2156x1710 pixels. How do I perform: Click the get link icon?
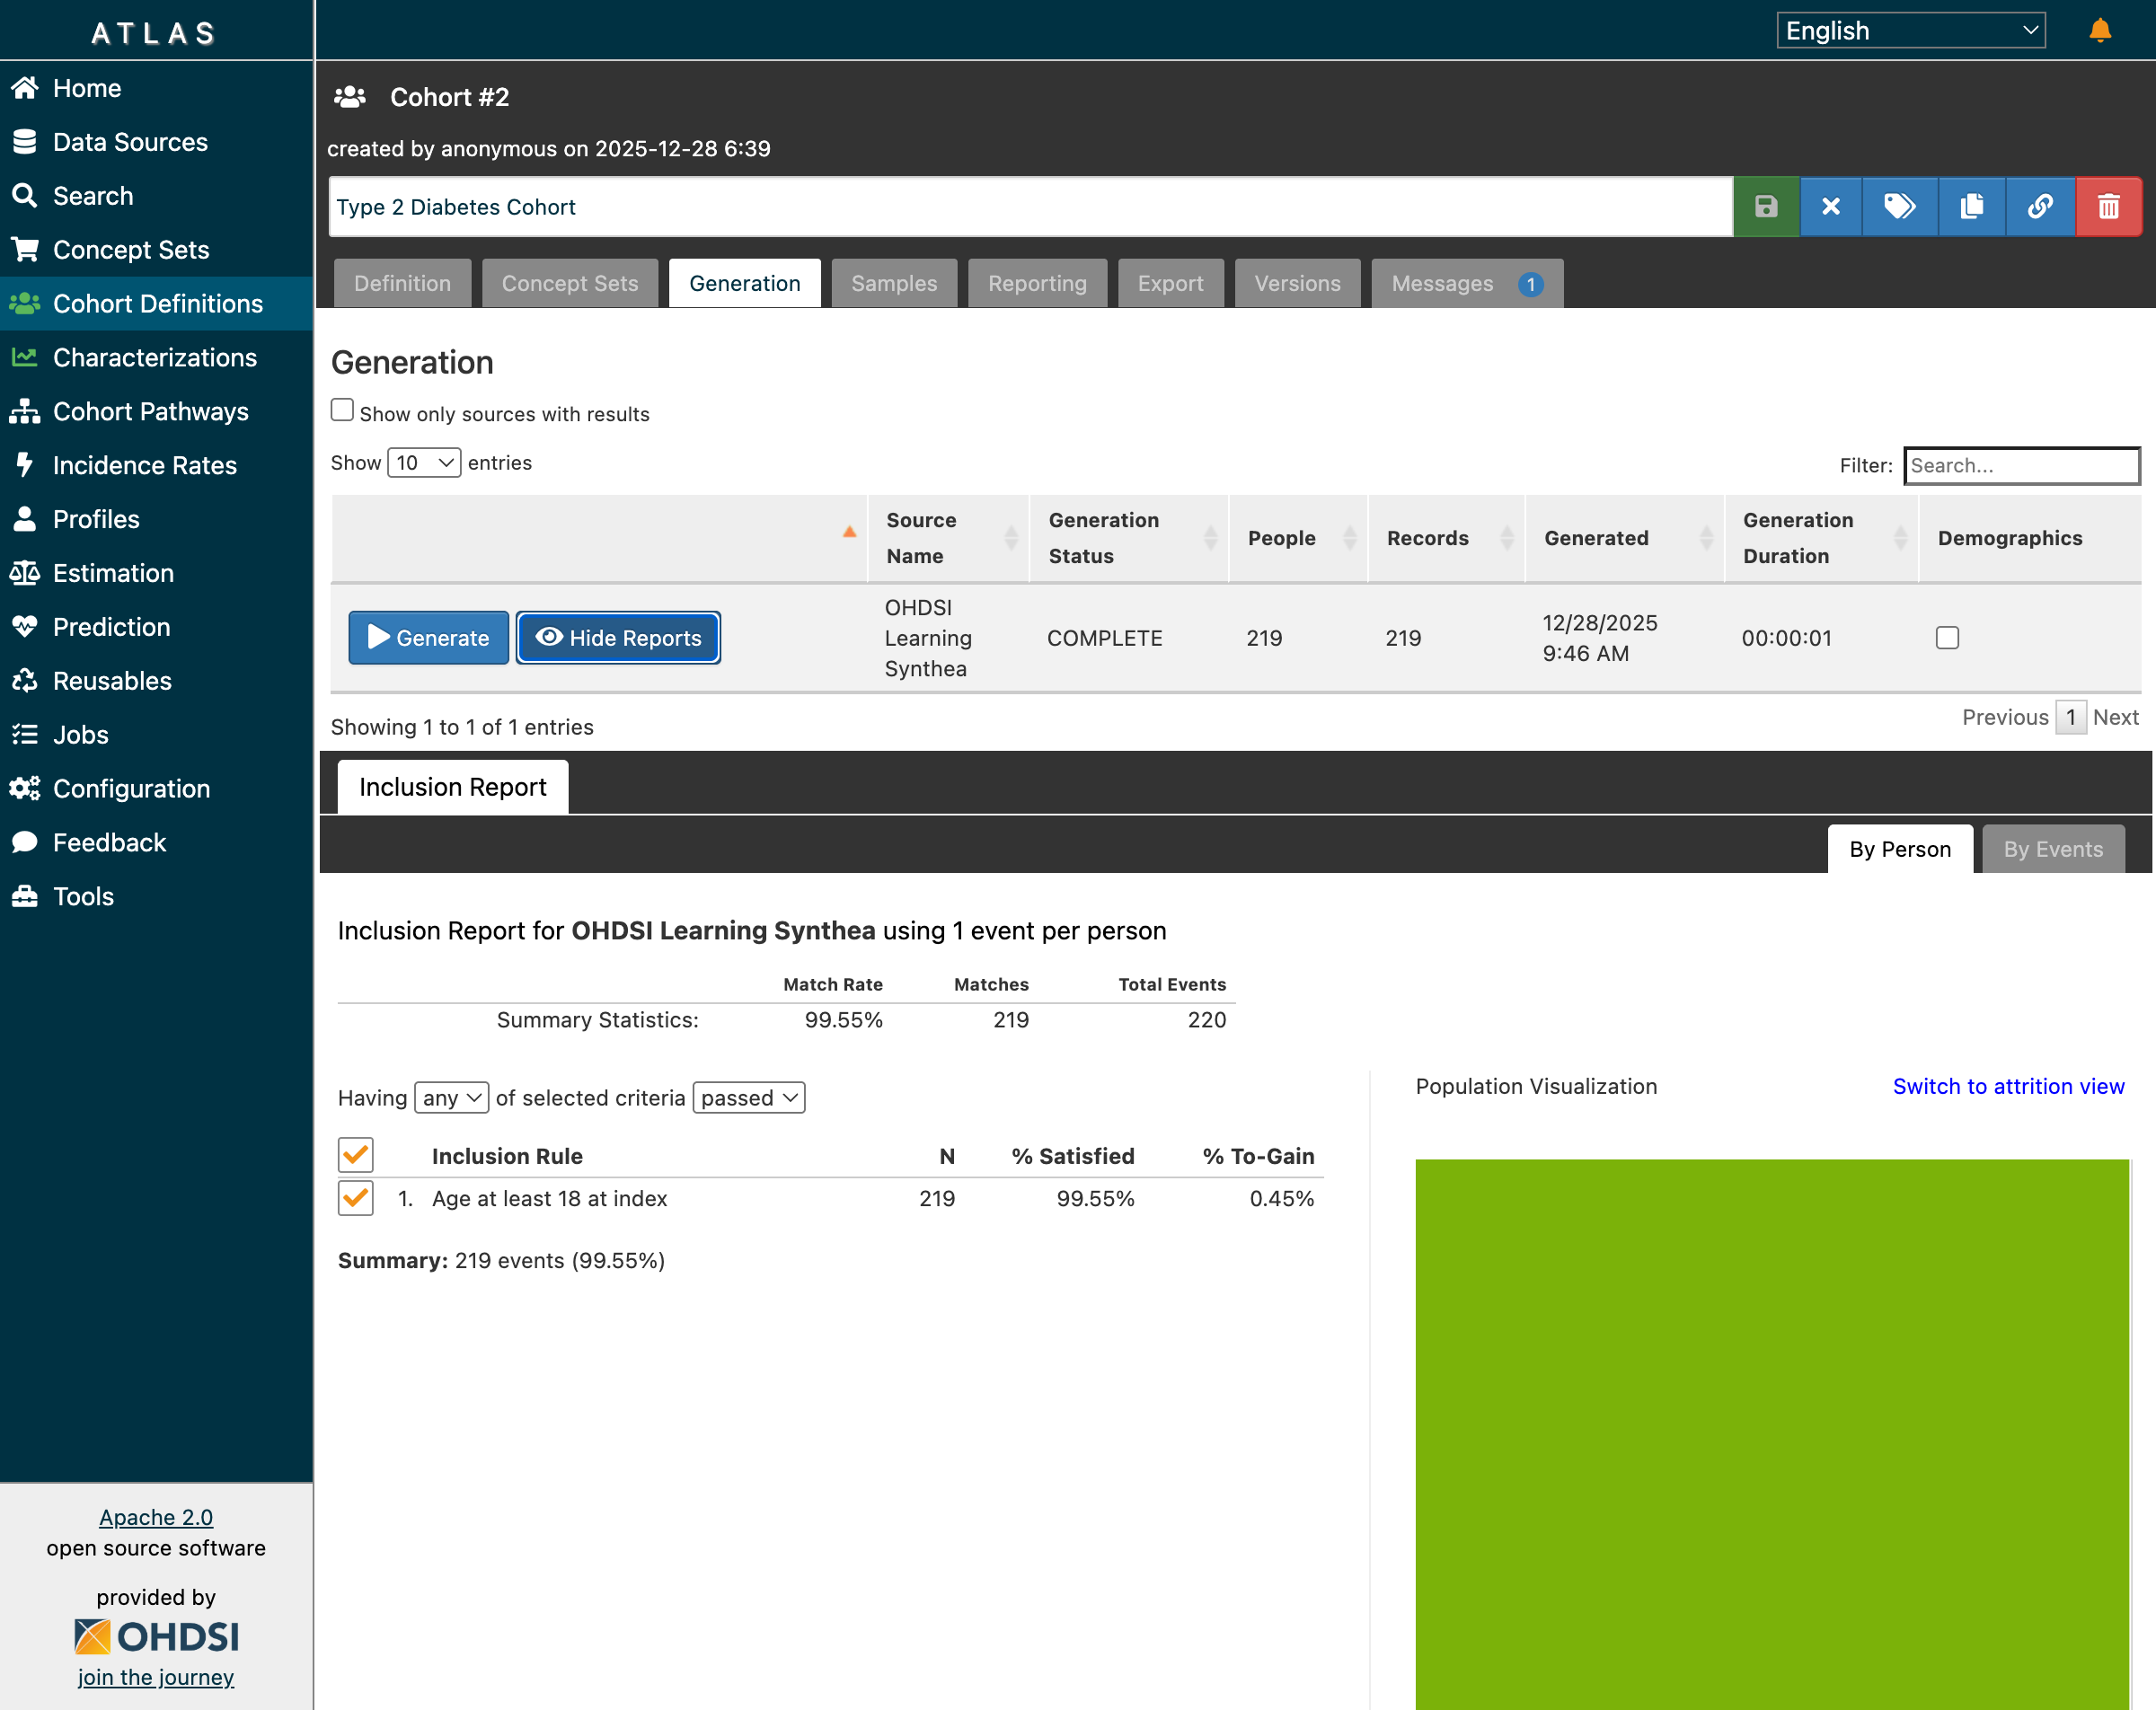point(2040,207)
